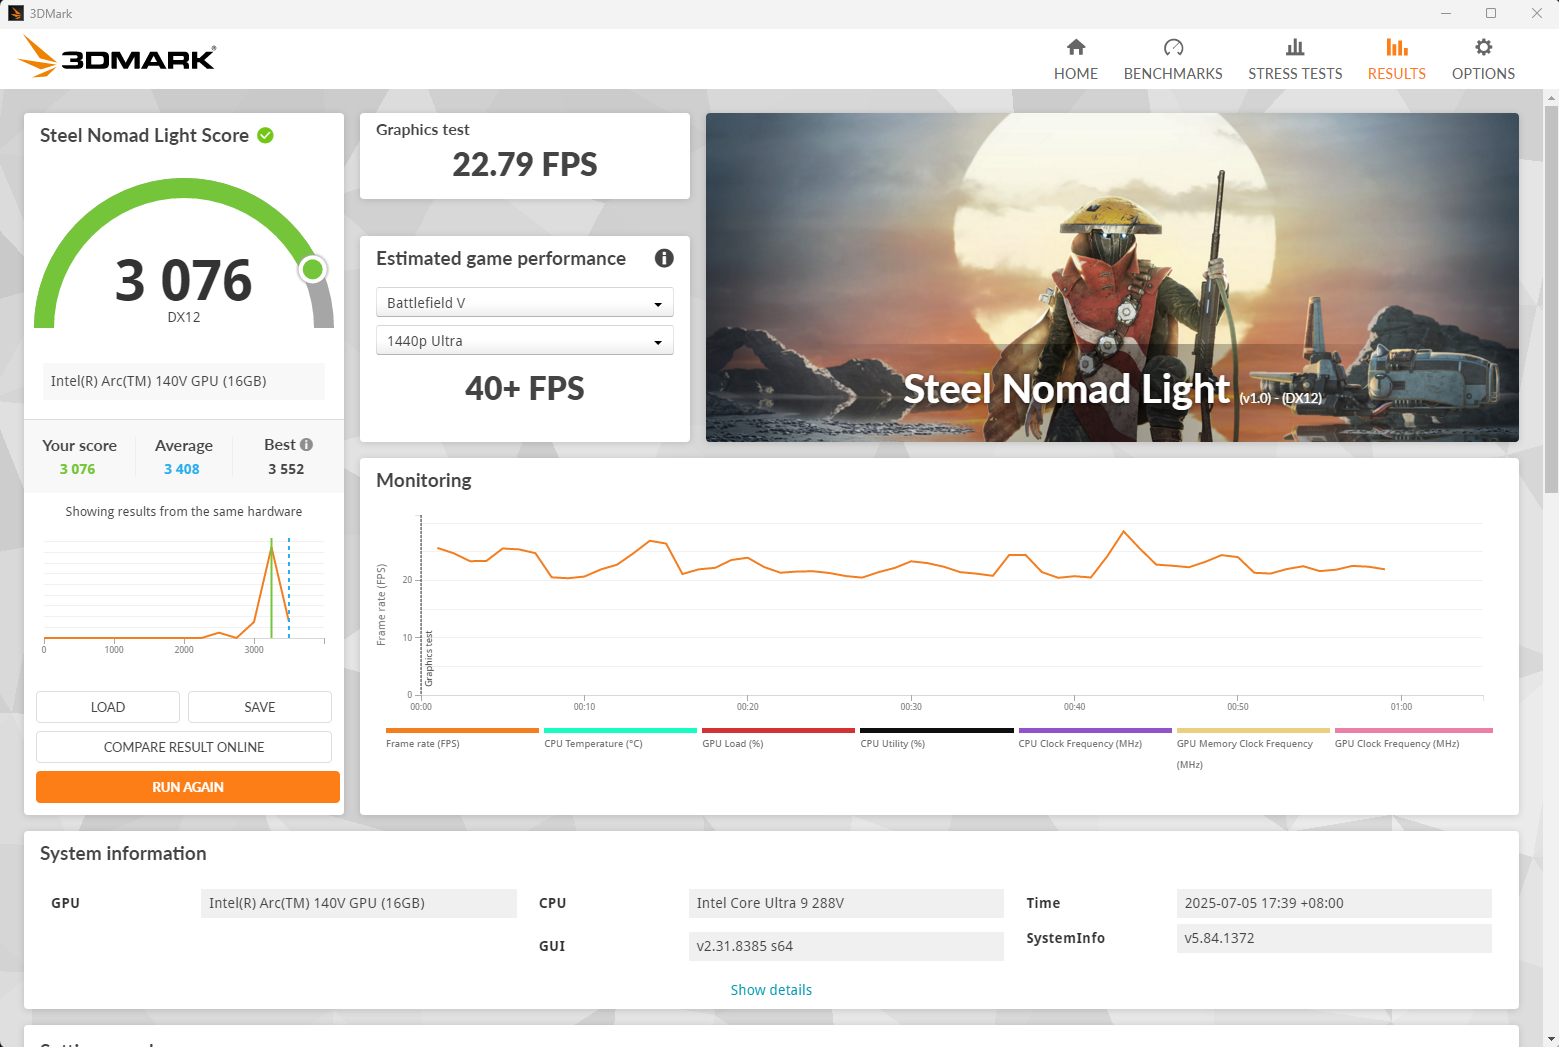Click the SystemInfo version v5.84.1372

coord(1334,938)
